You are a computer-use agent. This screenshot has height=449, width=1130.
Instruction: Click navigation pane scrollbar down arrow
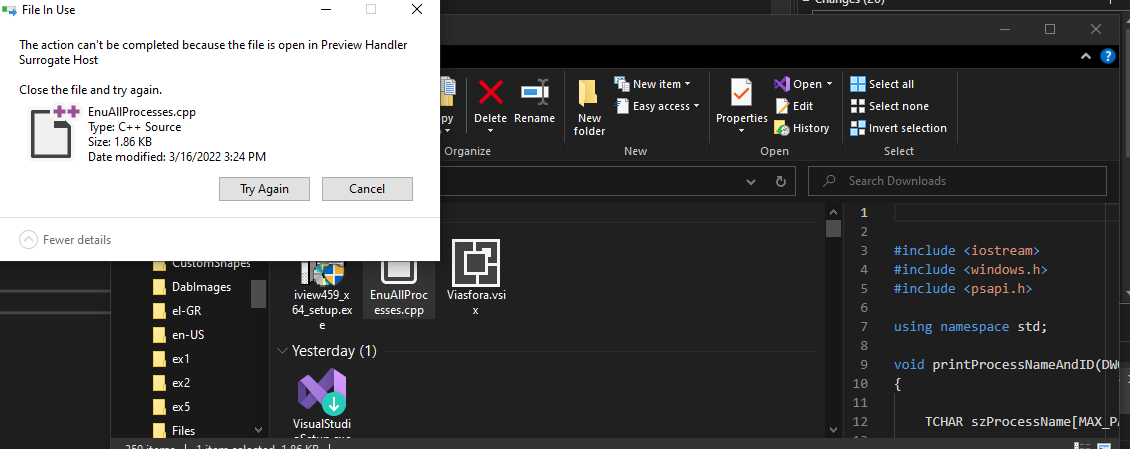[x=259, y=430]
